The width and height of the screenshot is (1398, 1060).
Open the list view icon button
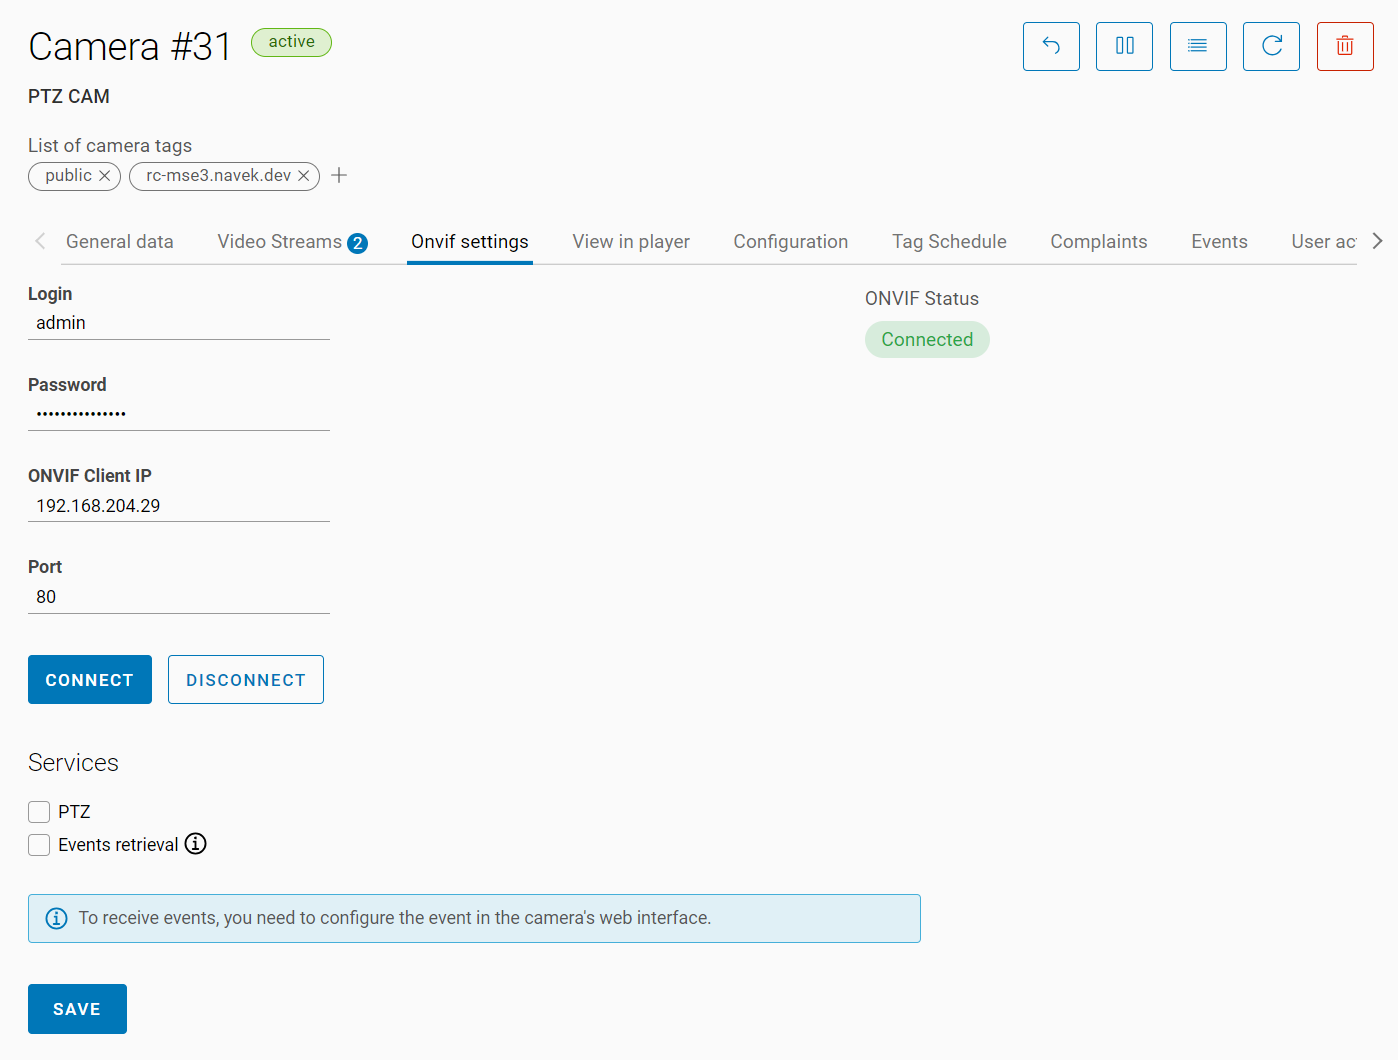(1197, 46)
